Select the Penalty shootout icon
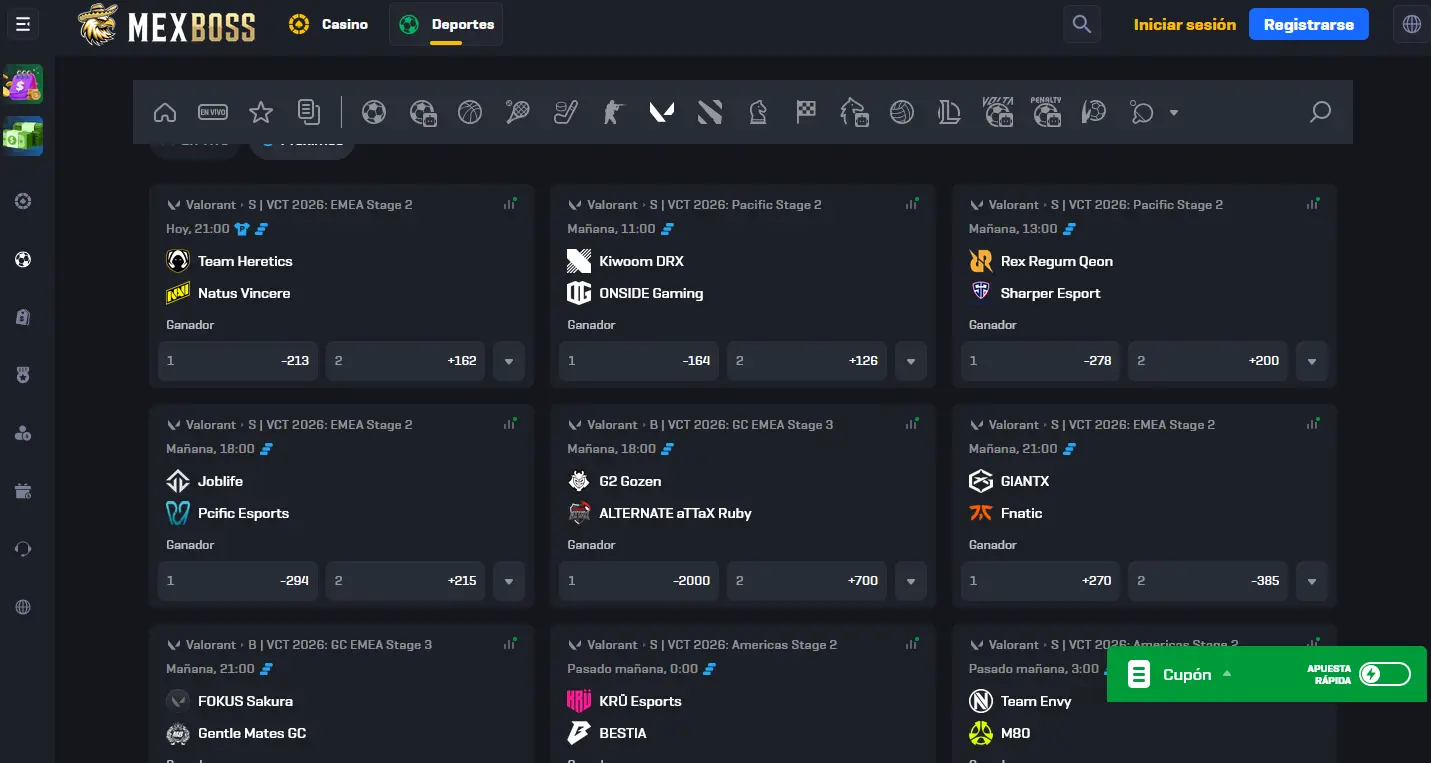Image resolution: width=1431 pixels, height=763 pixels. coord(1046,112)
